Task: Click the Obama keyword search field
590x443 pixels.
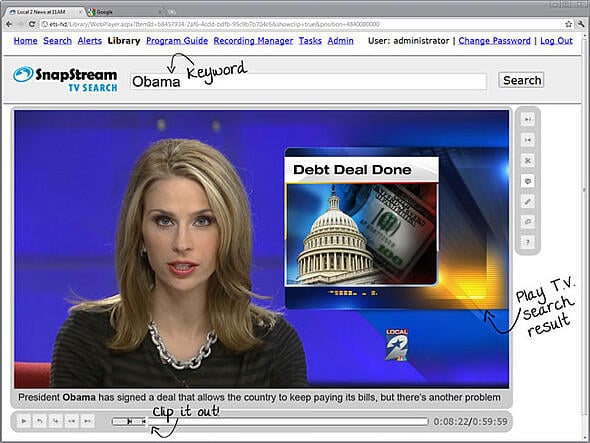Action: pyautogui.click(x=308, y=81)
